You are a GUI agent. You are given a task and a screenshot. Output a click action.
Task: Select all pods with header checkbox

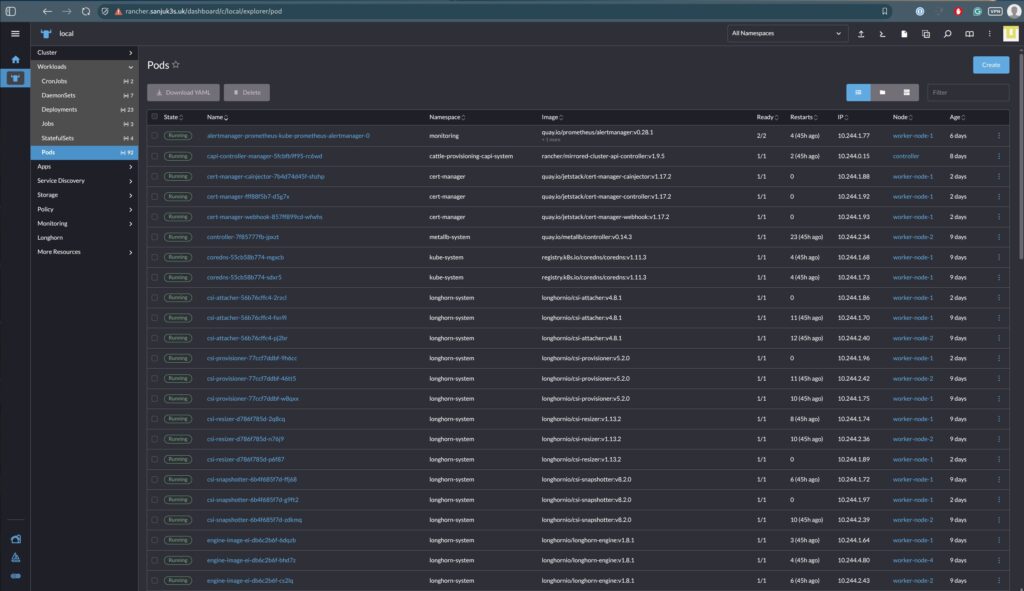pos(155,117)
